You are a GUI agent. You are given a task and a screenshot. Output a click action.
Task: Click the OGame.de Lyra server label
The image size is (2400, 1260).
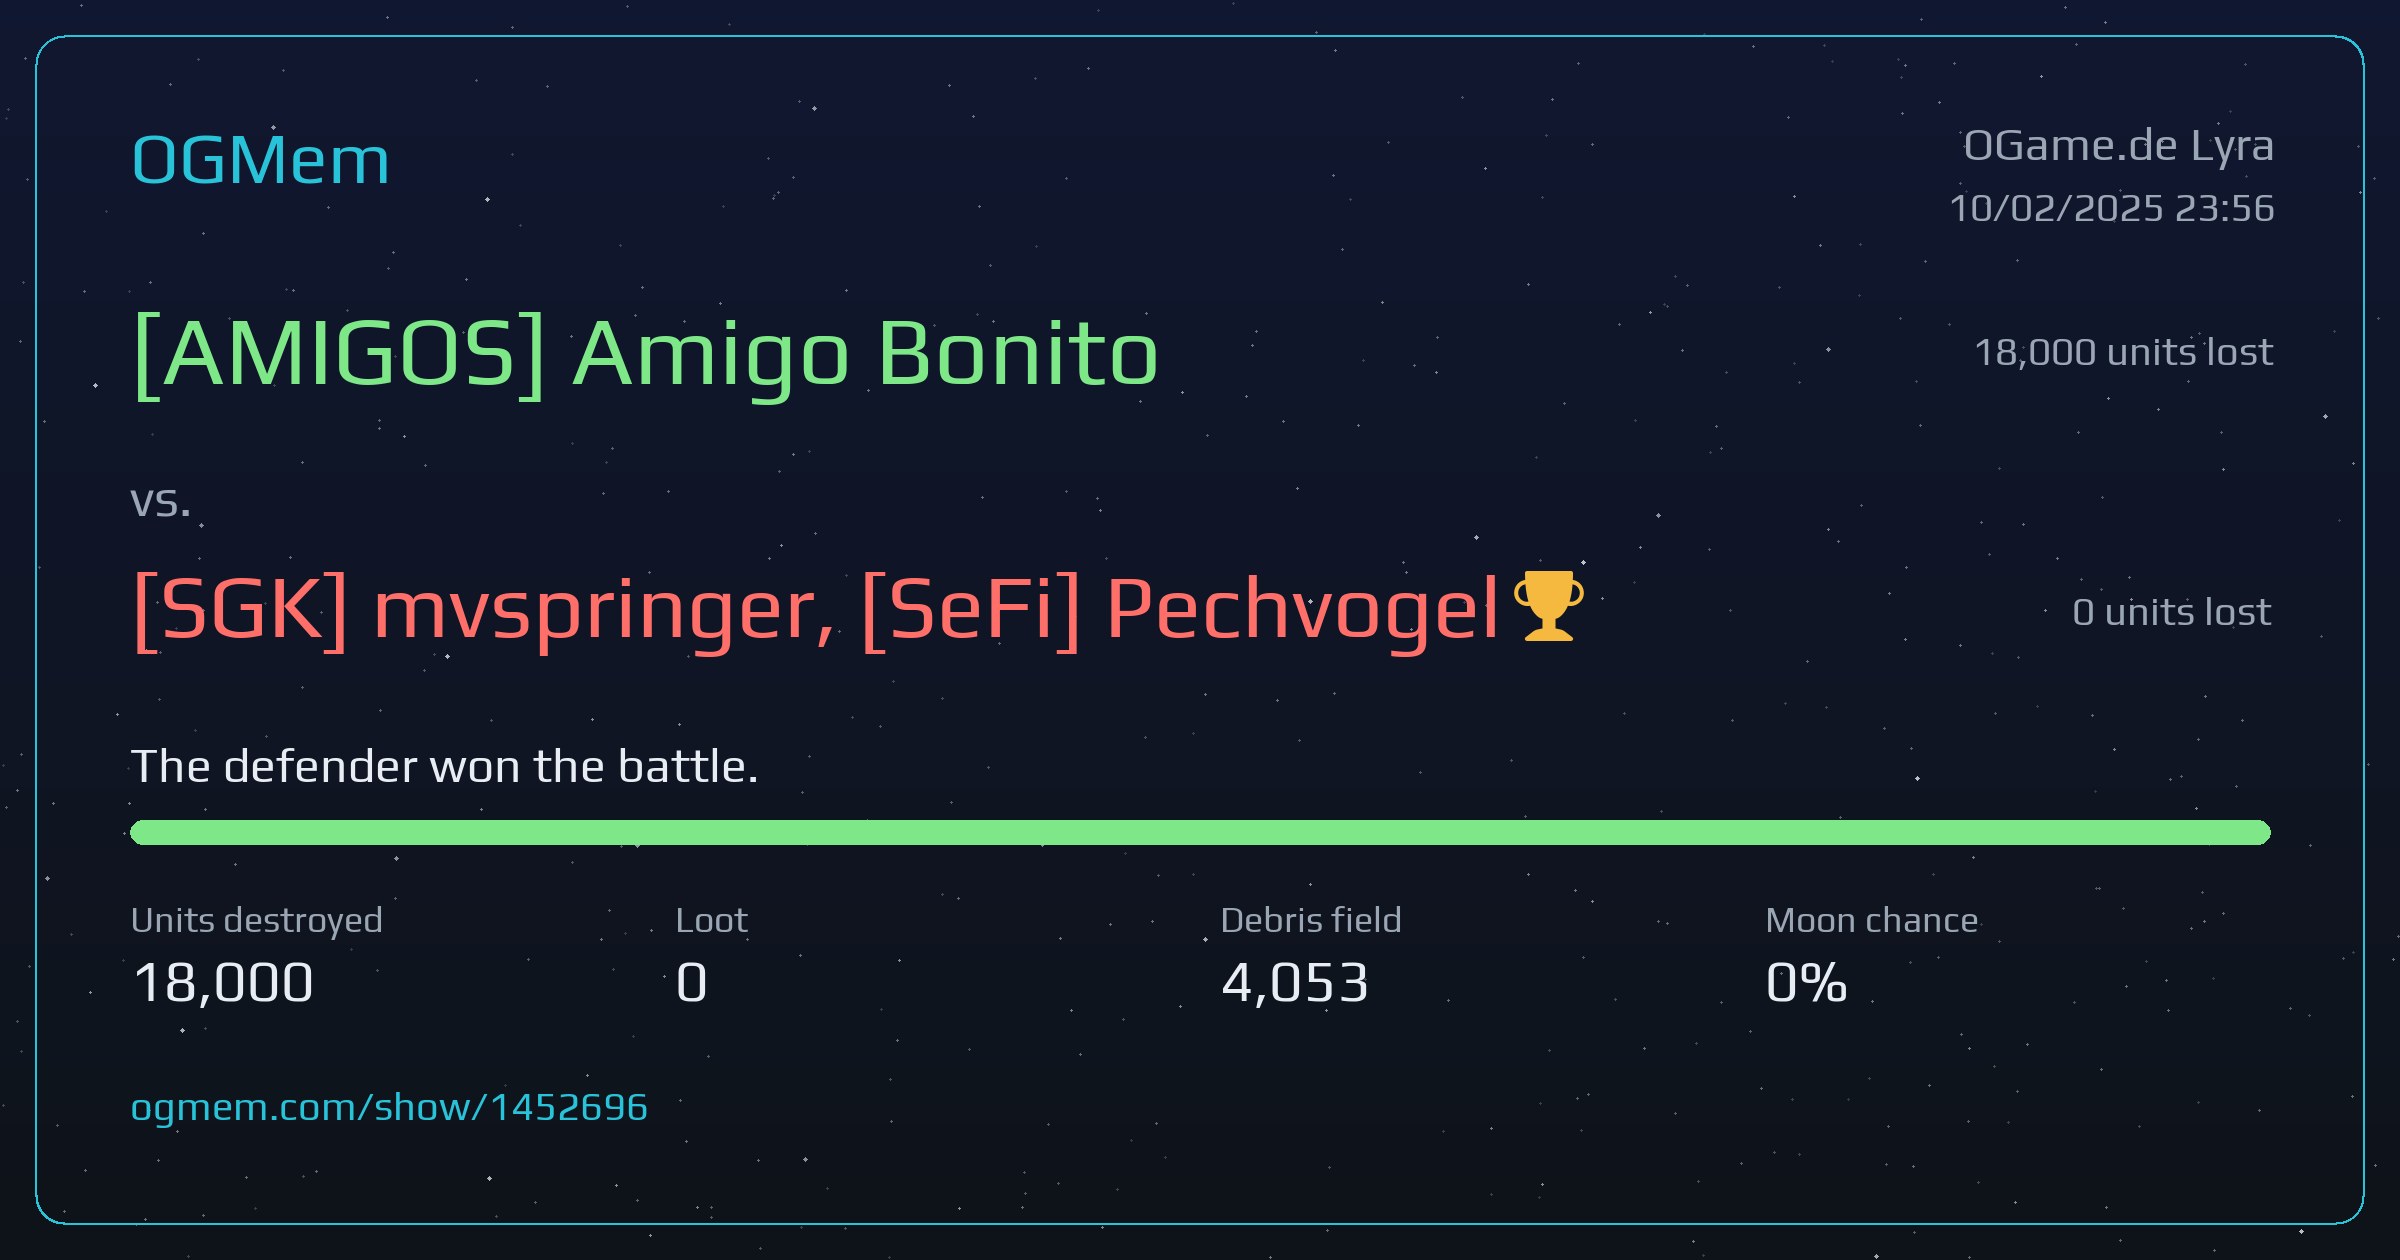click(x=2119, y=147)
